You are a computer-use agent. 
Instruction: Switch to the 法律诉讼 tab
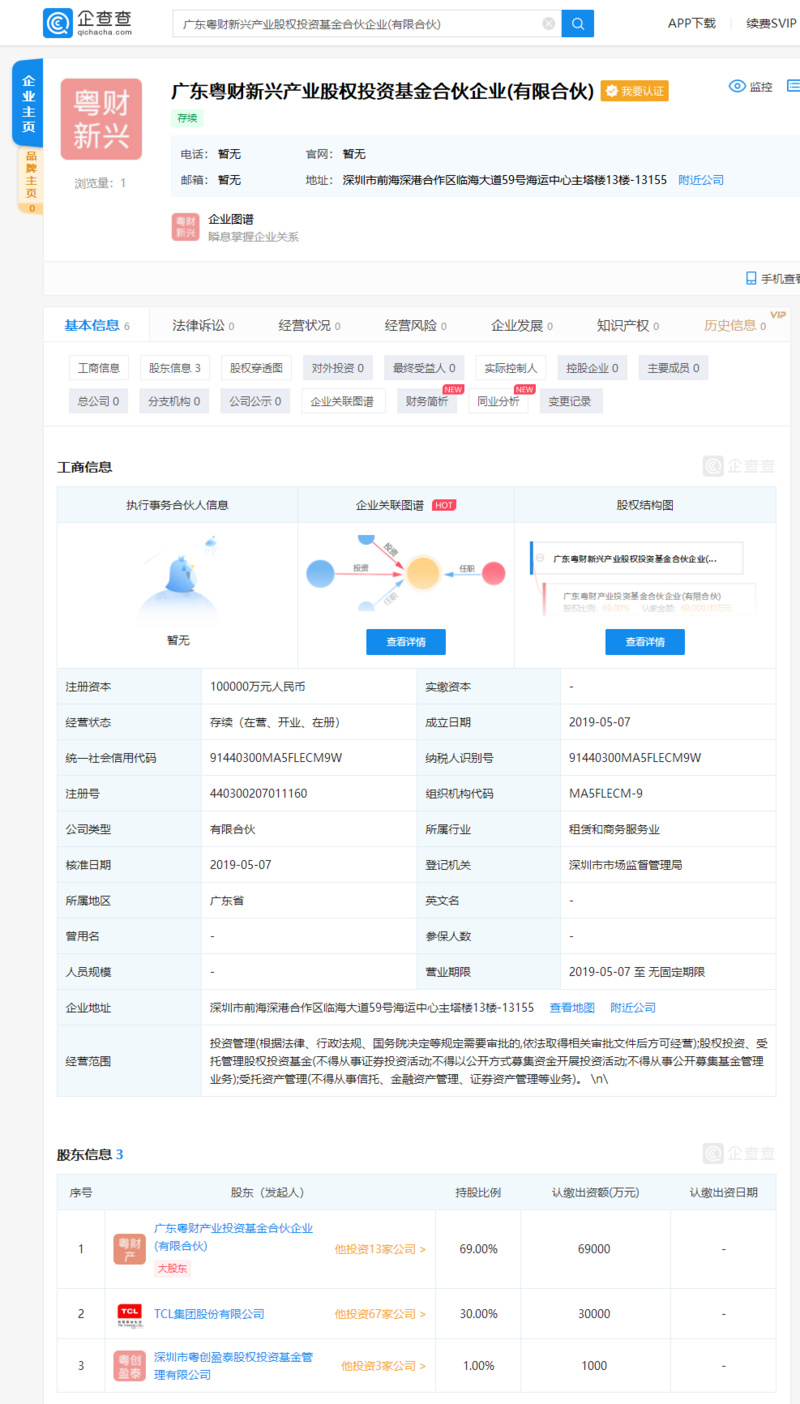[x=200, y=324]
